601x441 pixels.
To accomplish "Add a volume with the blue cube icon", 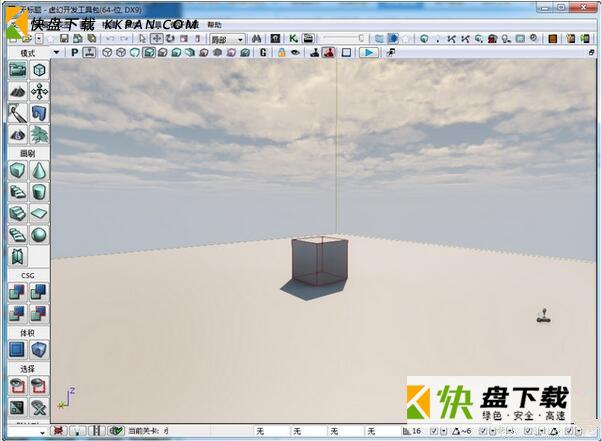I will coord(39,350).
